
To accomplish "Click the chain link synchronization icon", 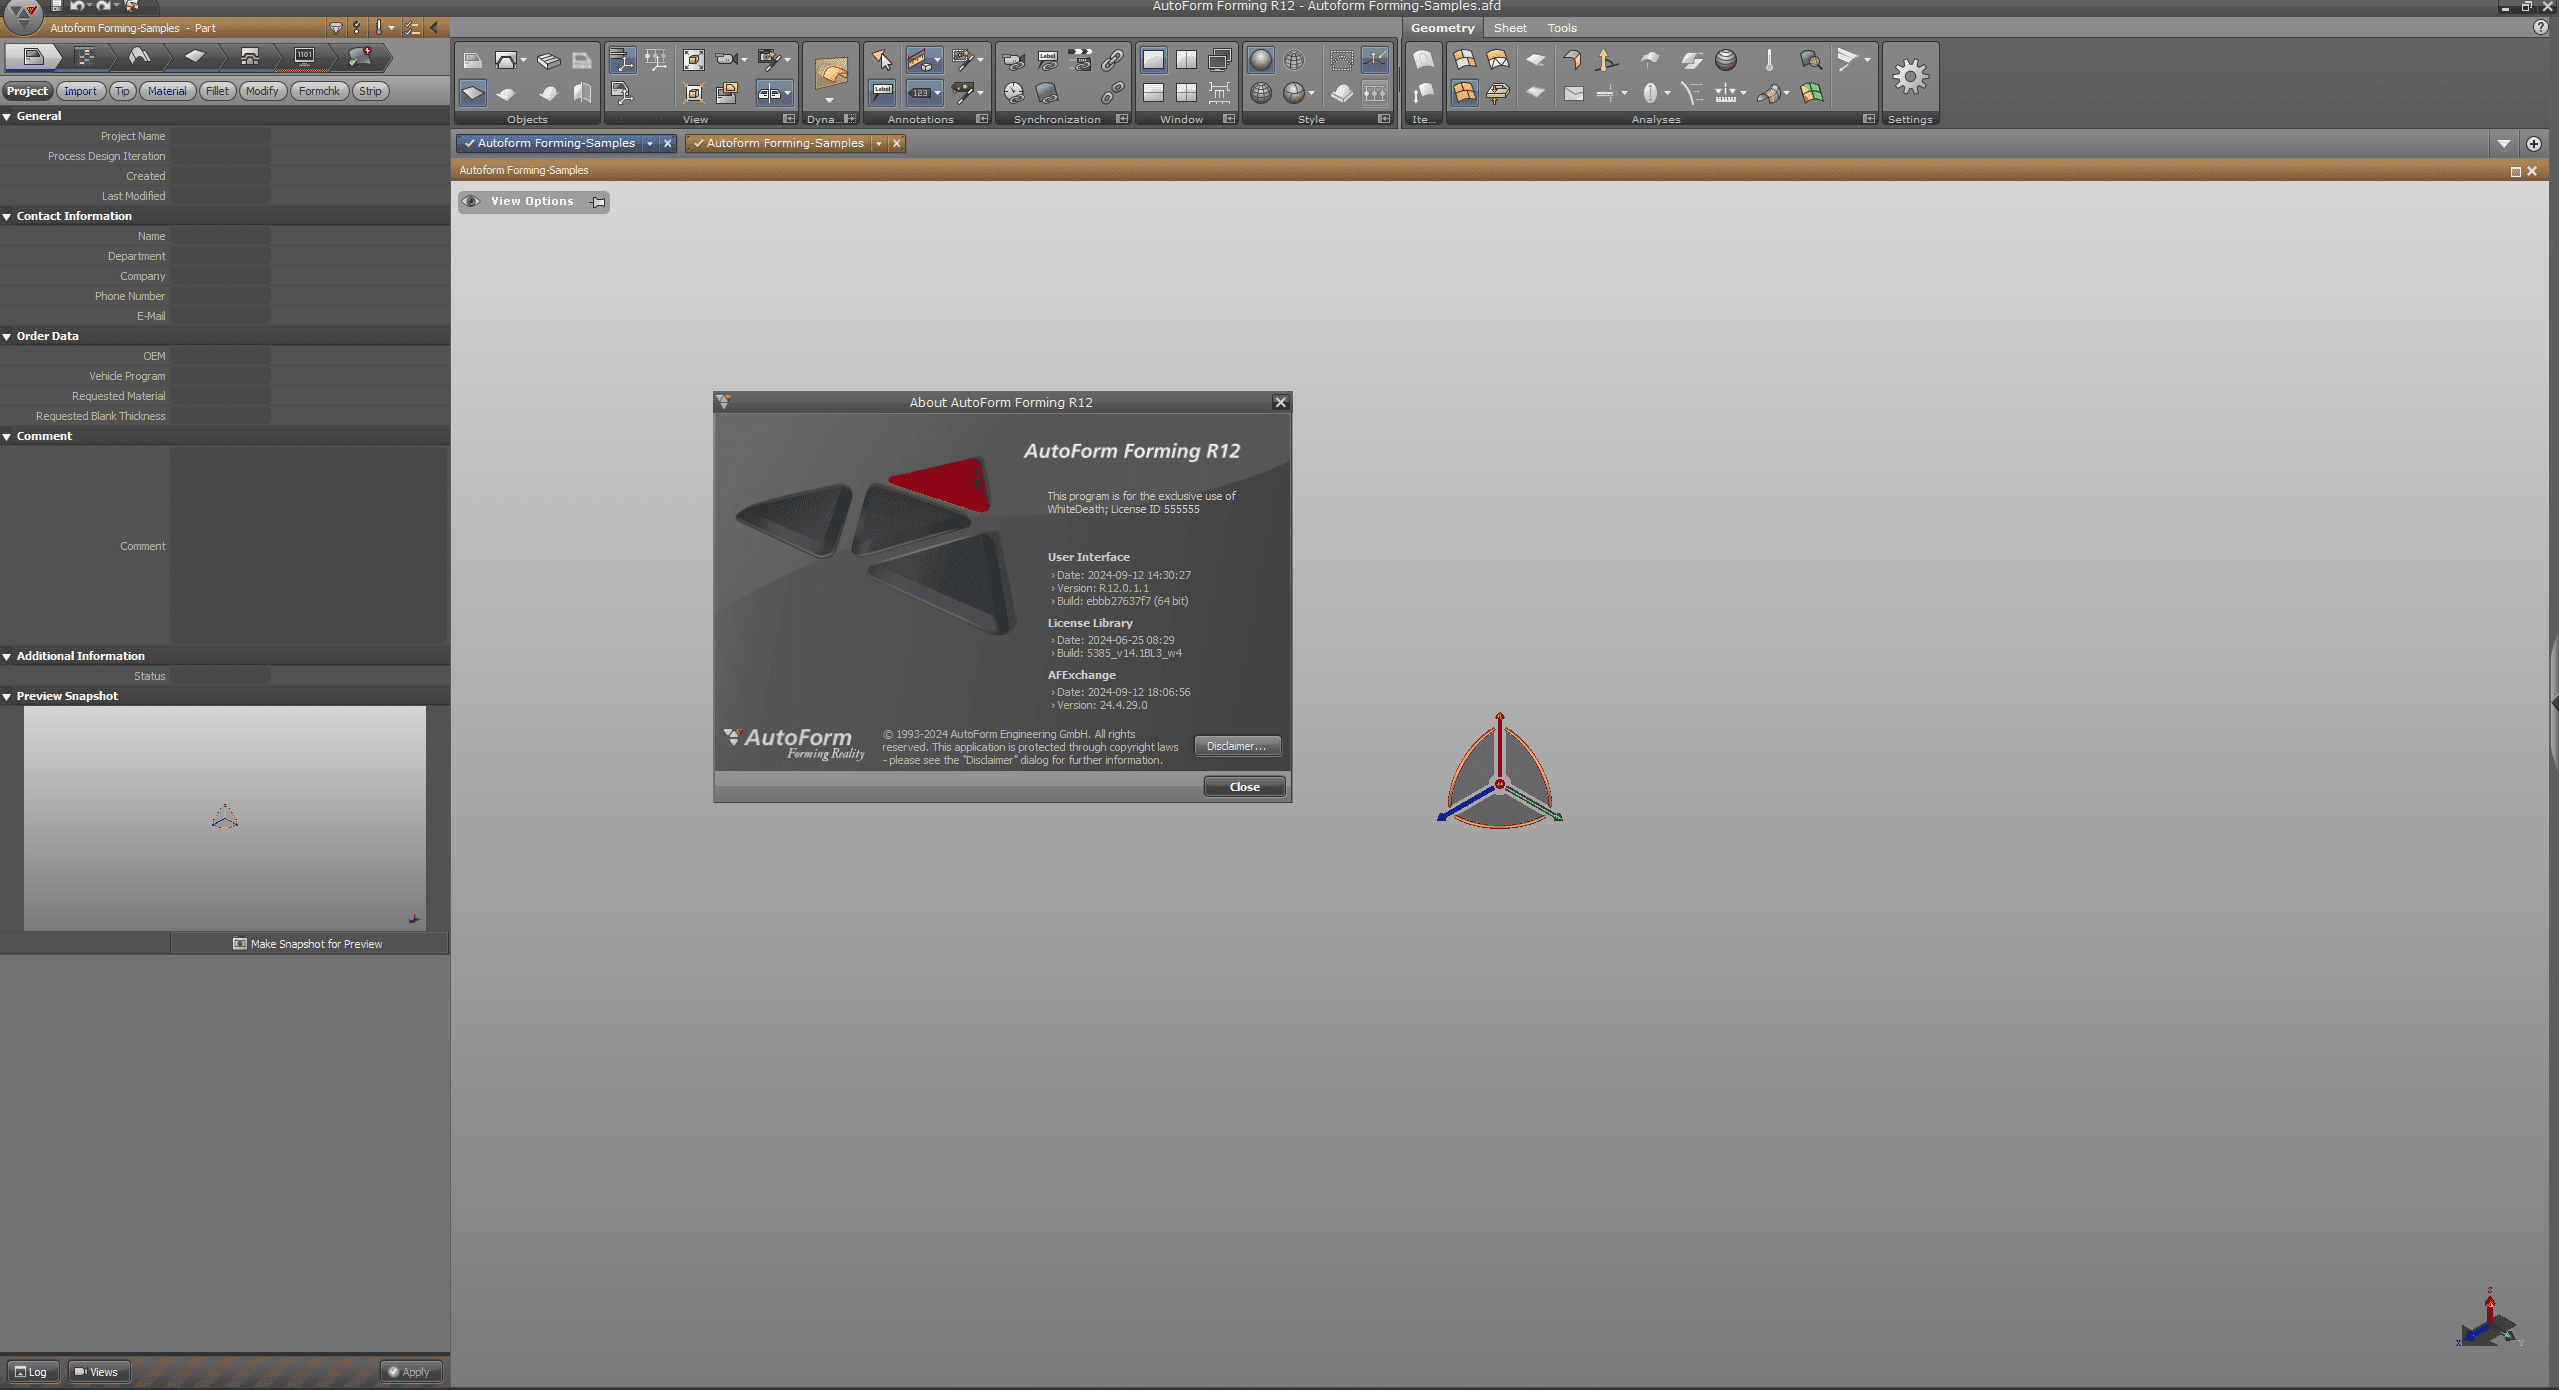I will 1112,60.
